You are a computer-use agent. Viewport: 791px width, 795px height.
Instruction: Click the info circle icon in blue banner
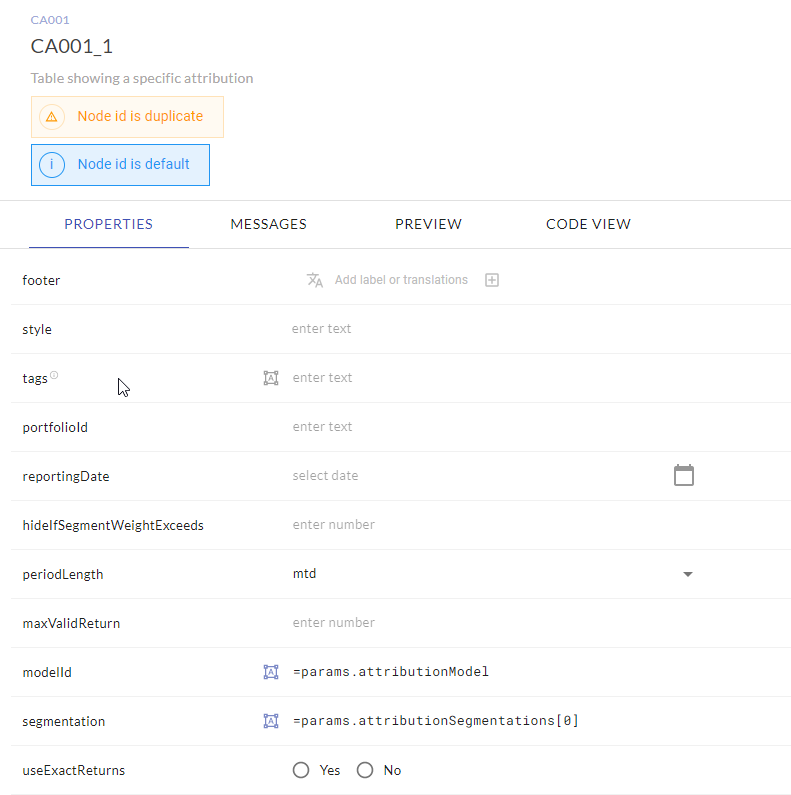pyautogui.click(x=52, y=165)
